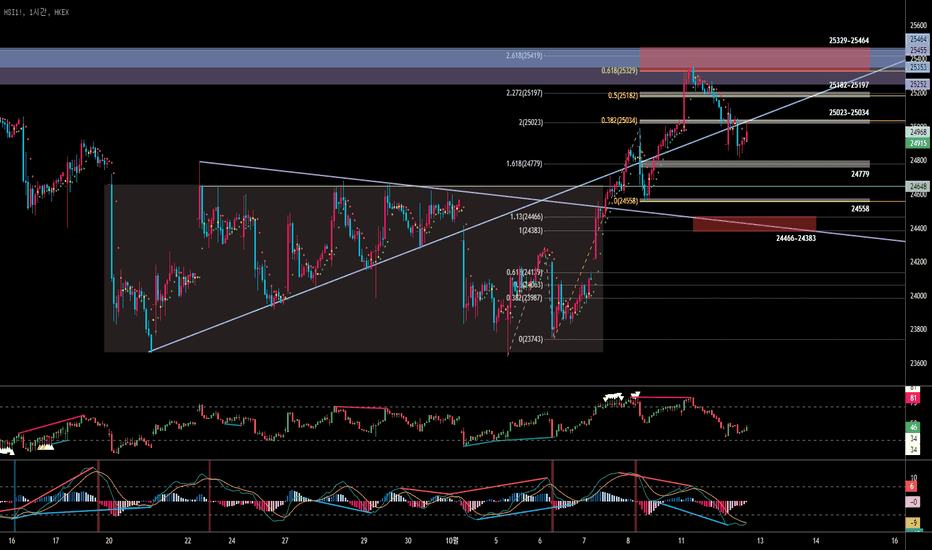
Task: Click the 10월 month marker on time axis
Action: (452, 540)
